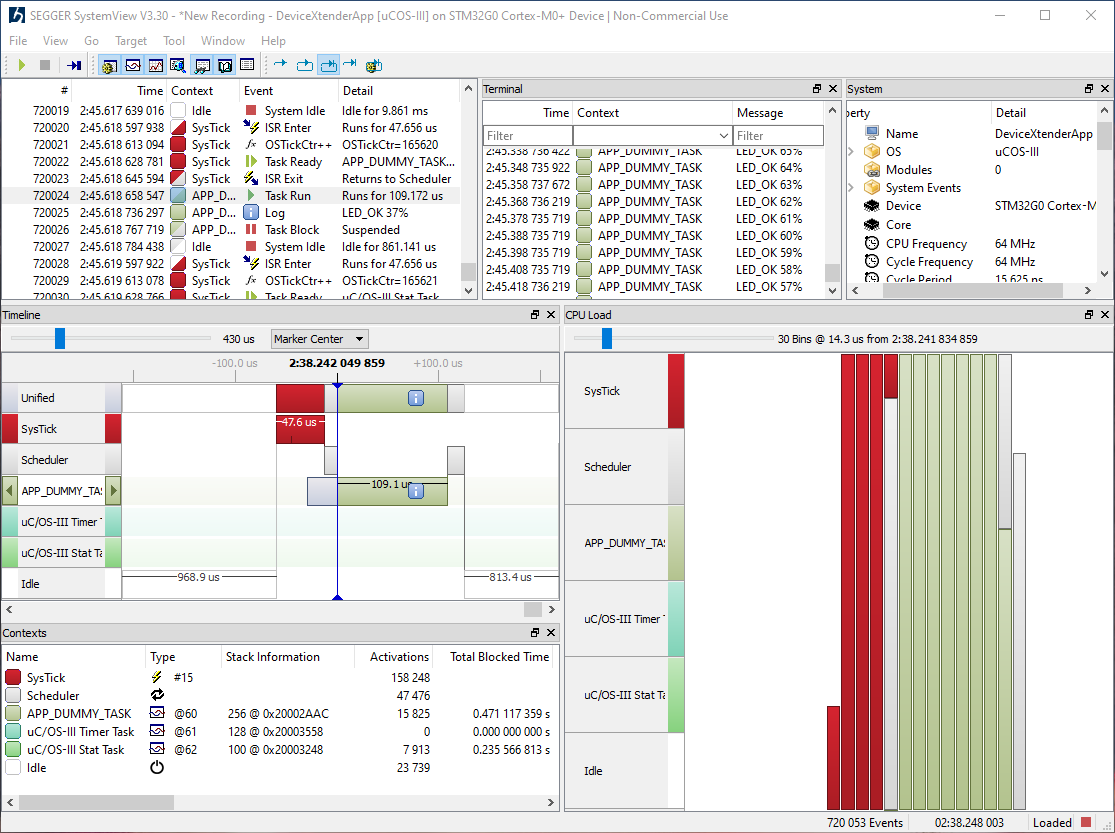The width and height of the screenshot is (1115, 833).
Task: Click the uC/OS-III Timer Task type icon
Action: (x=157, y=731)
